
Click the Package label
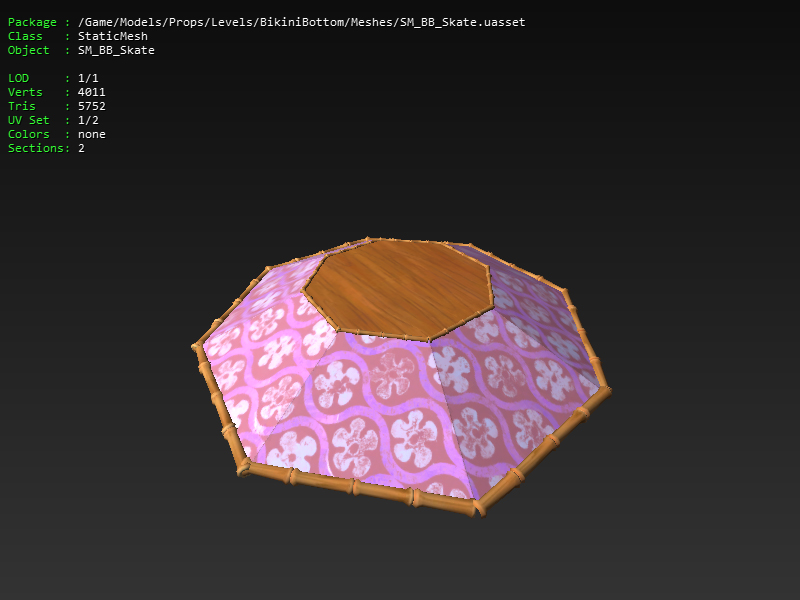coord(32,22)
